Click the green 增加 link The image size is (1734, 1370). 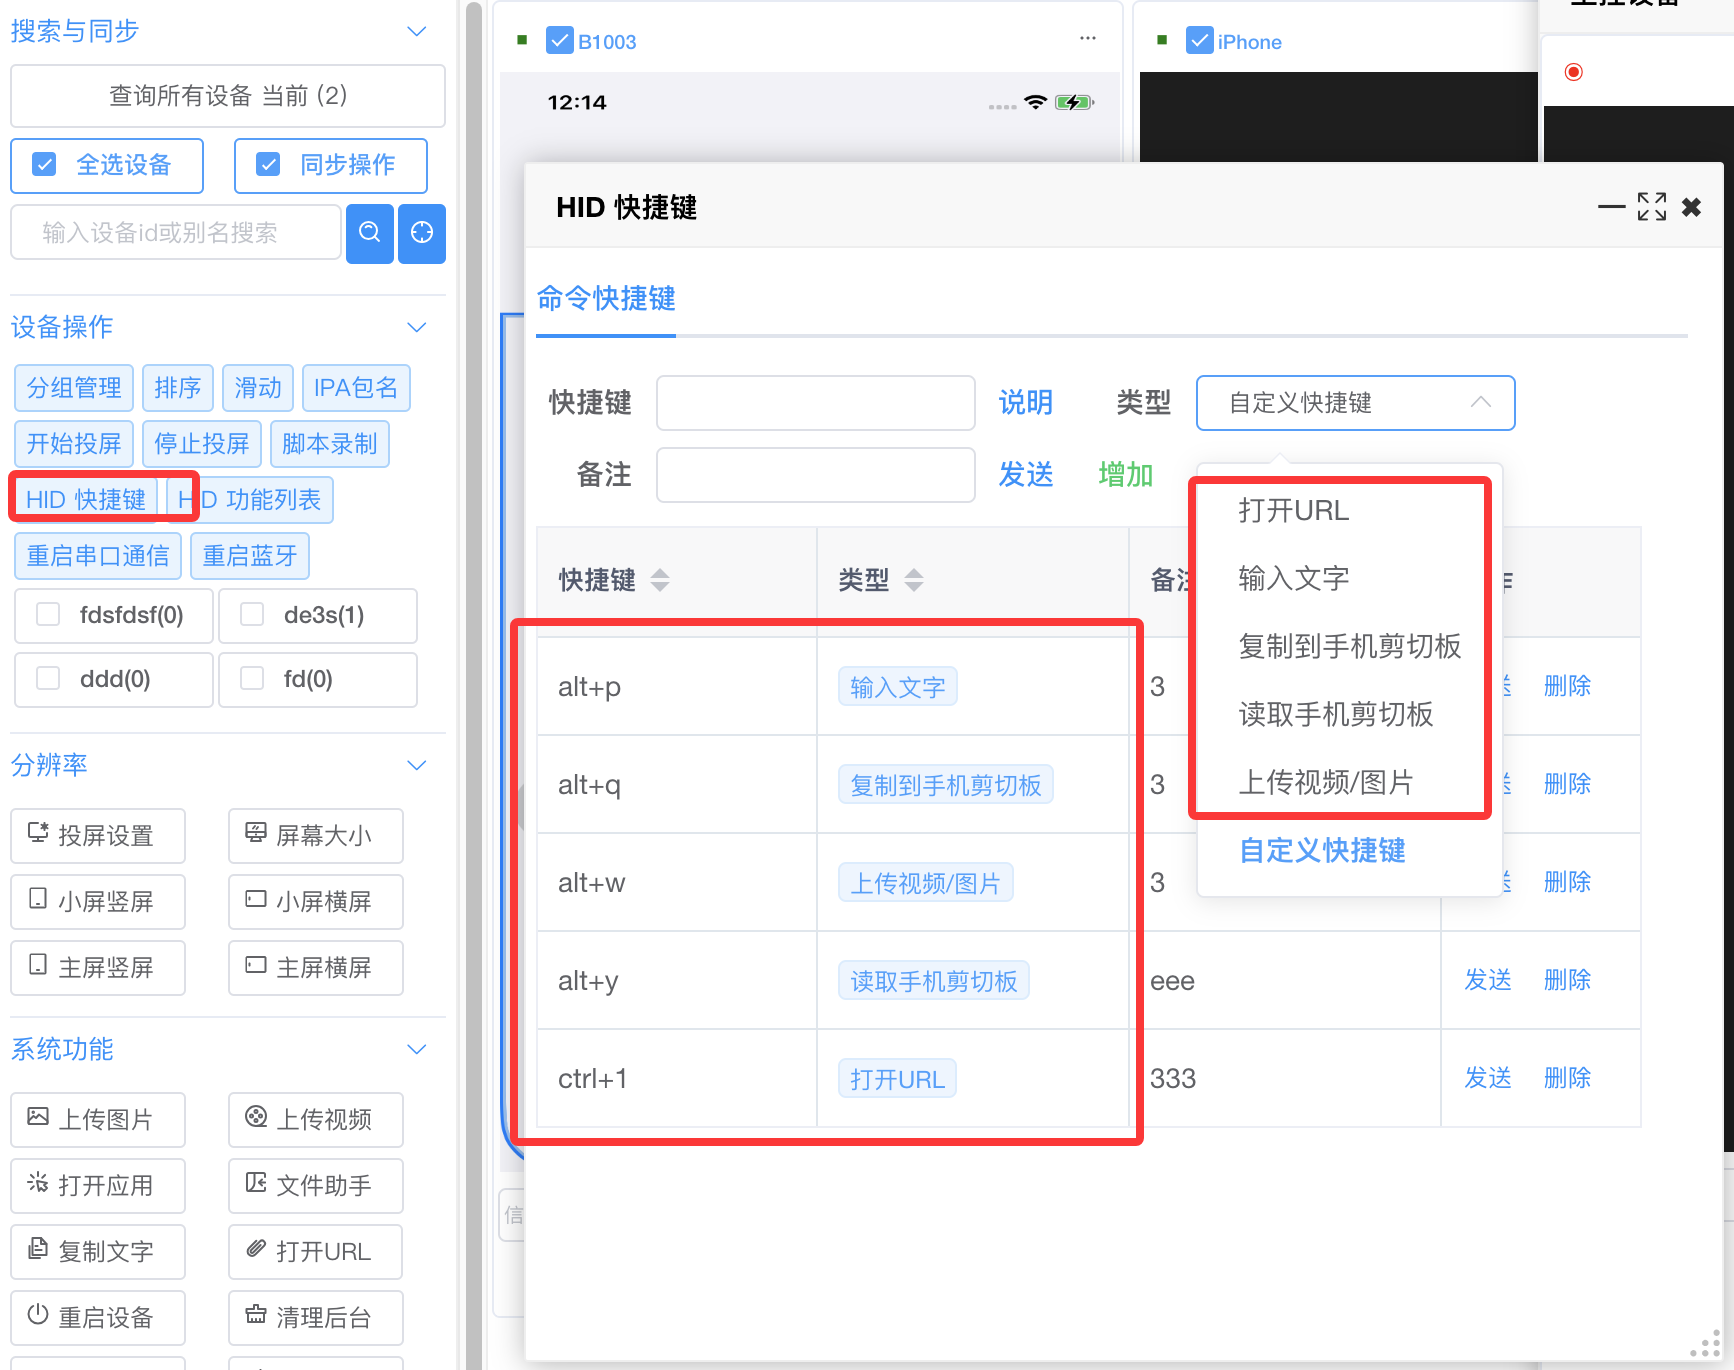point(1125,474)
